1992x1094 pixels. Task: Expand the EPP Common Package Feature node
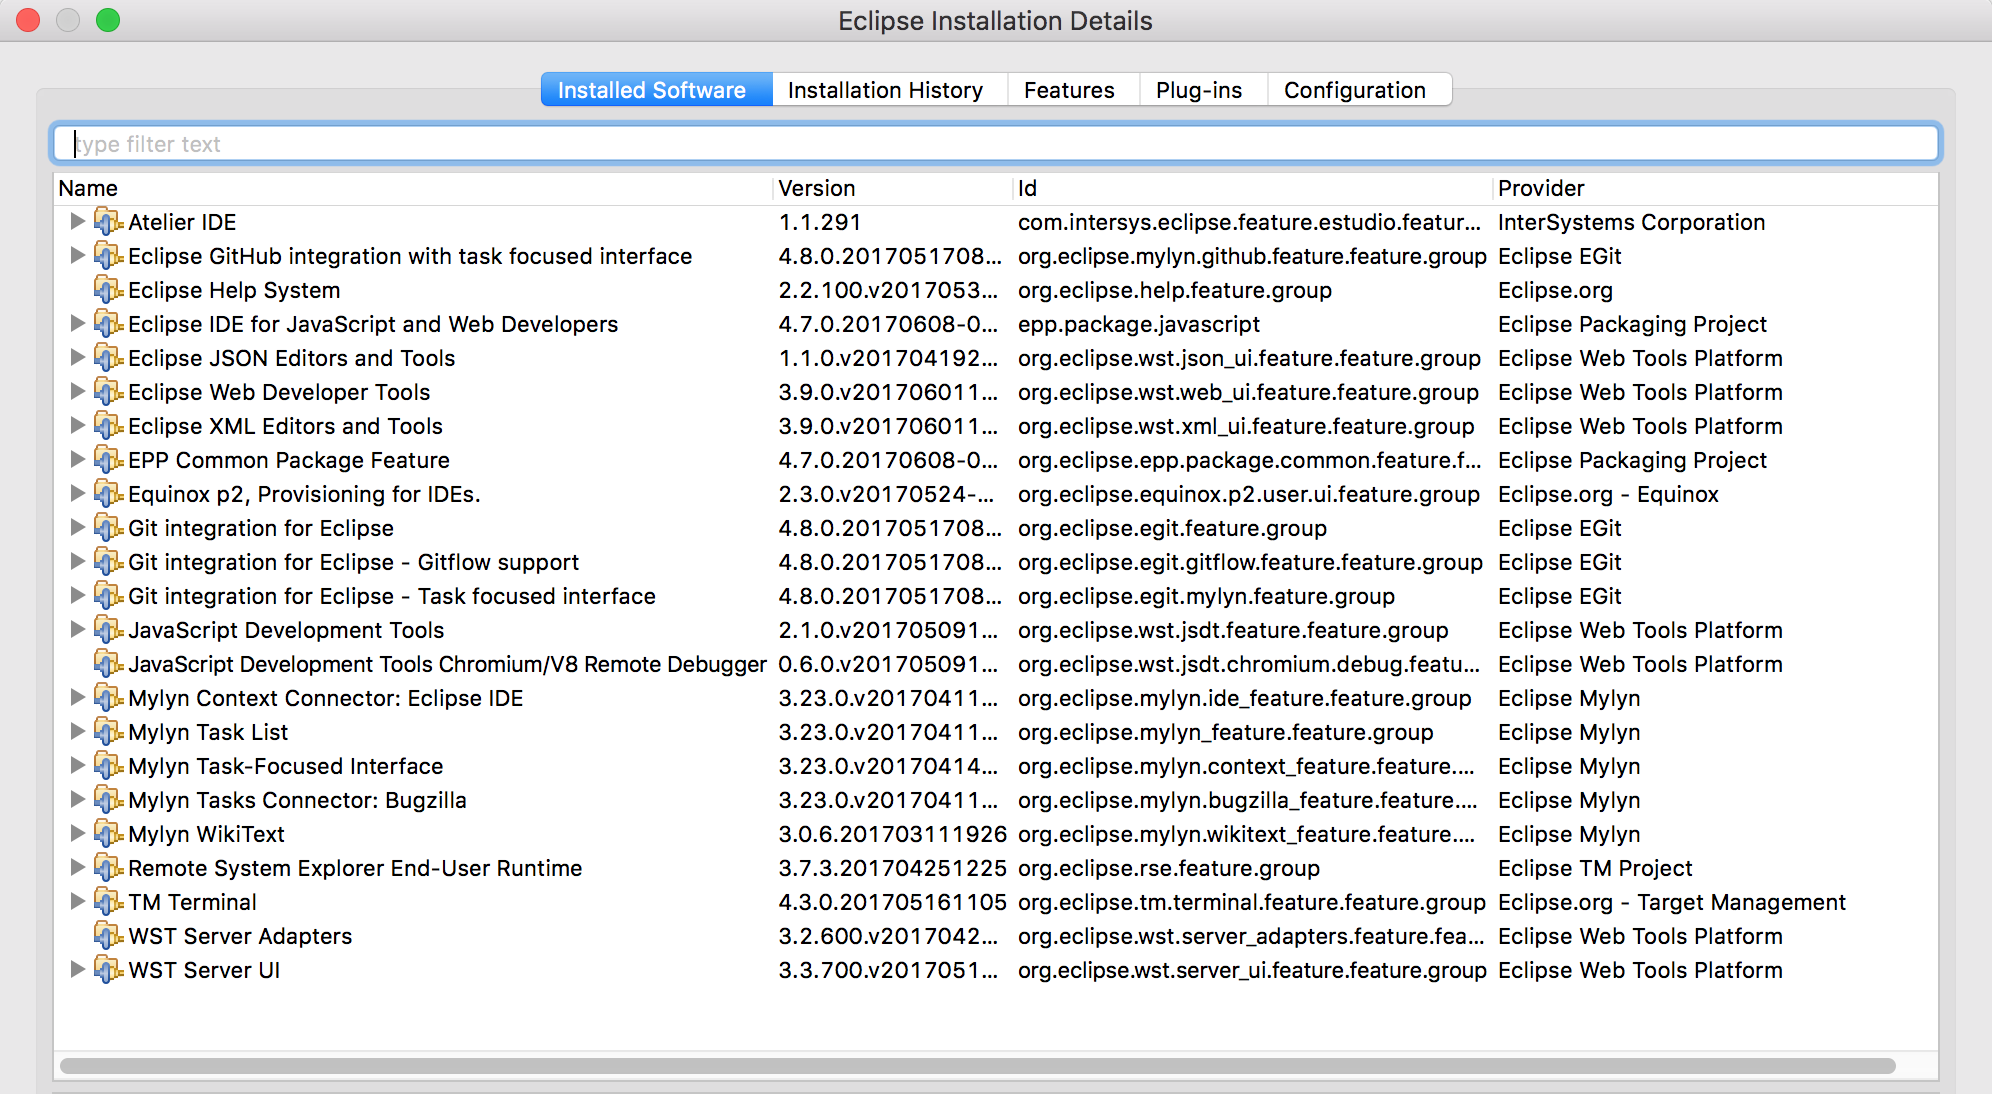point(77,460)
